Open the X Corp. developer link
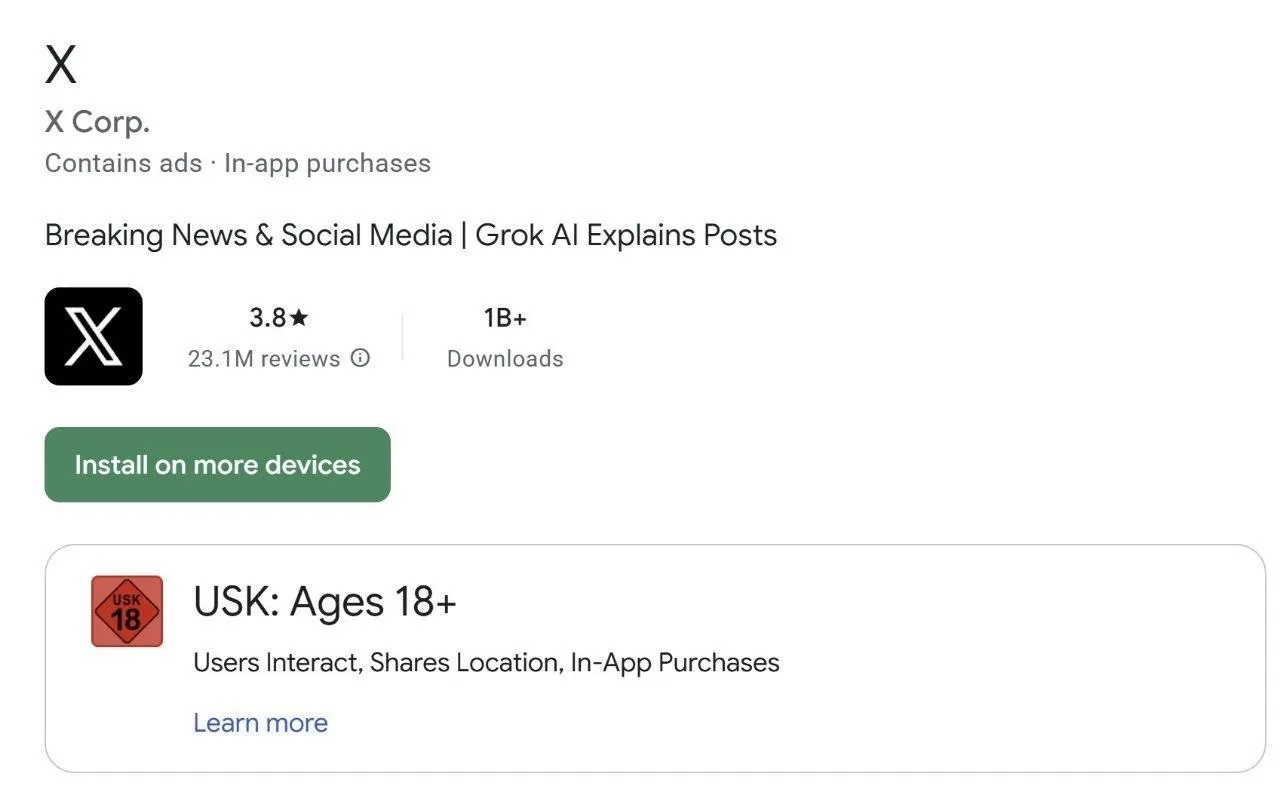The width and height of the screenshot is (1280, 797). 97,122
